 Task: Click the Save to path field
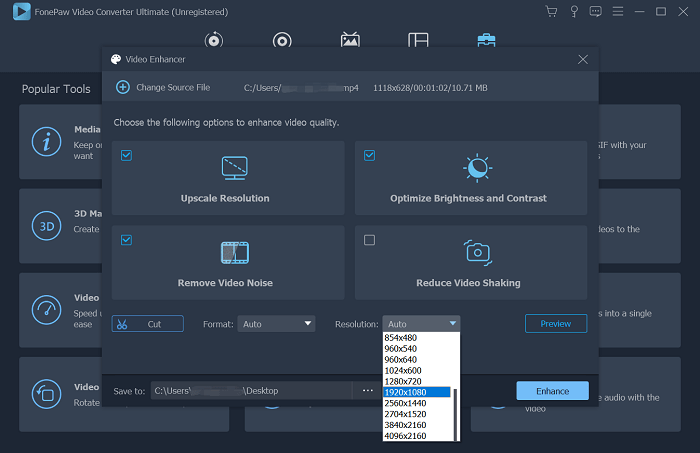[x=251, y=391]
